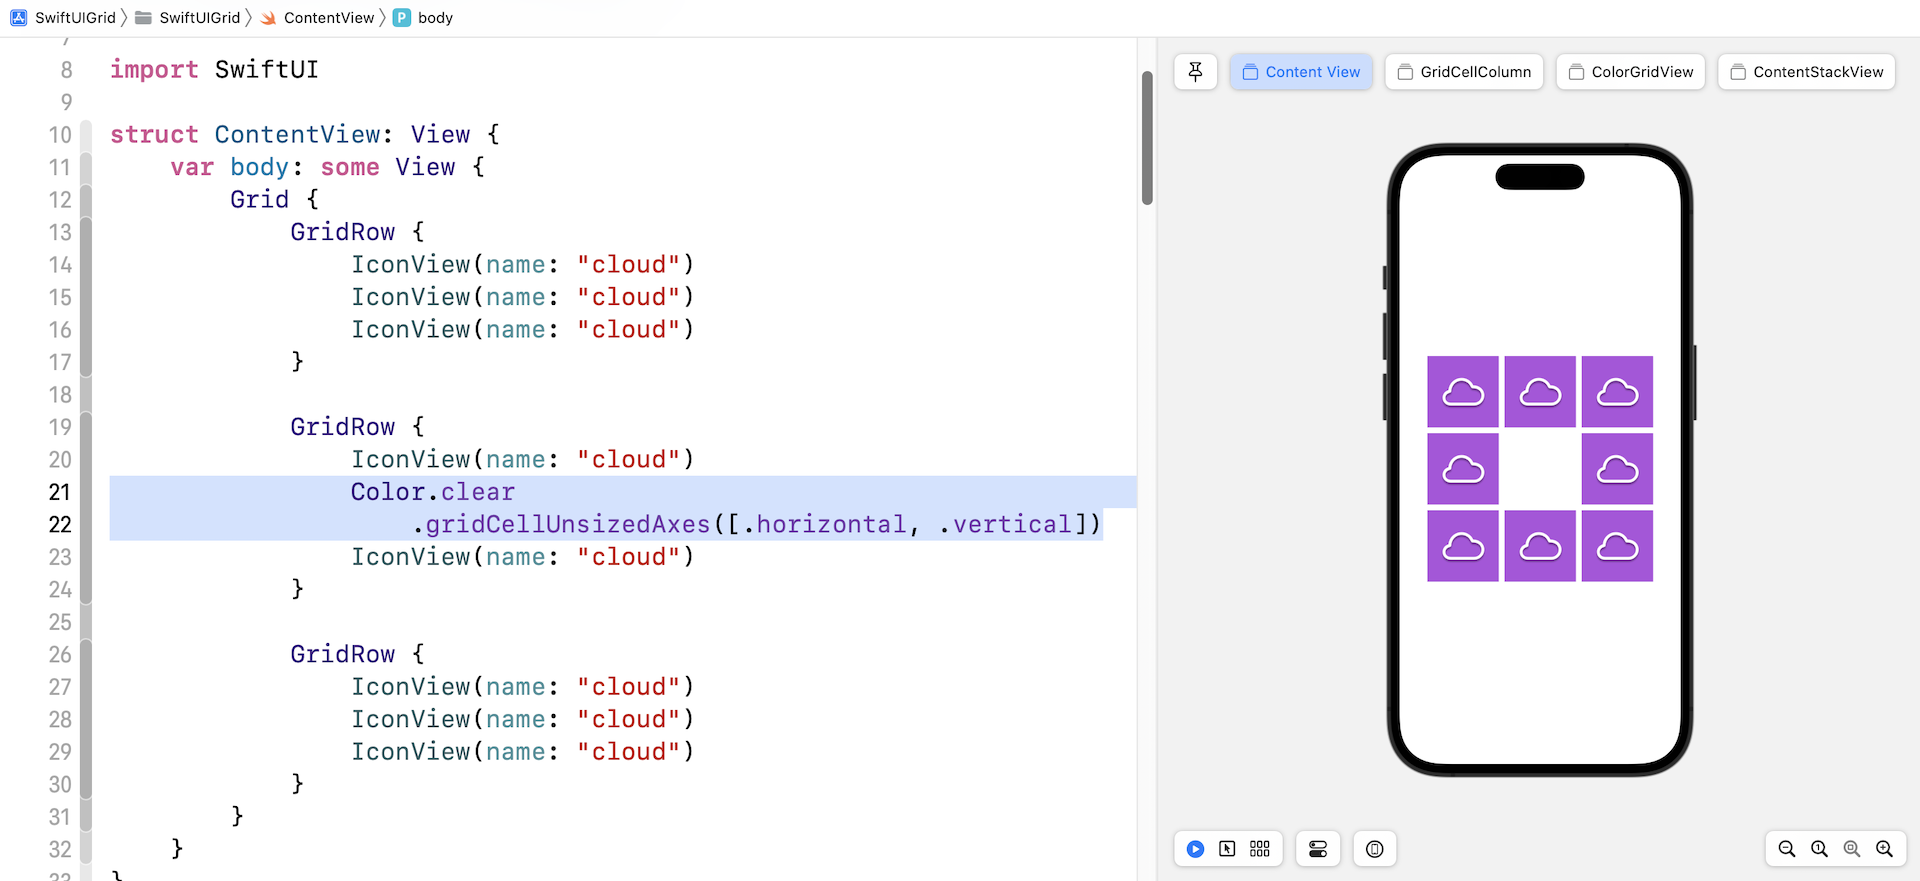
Task: Click the editor's vertical scrollbar thumb
Action: click(x=1147, y=138)
